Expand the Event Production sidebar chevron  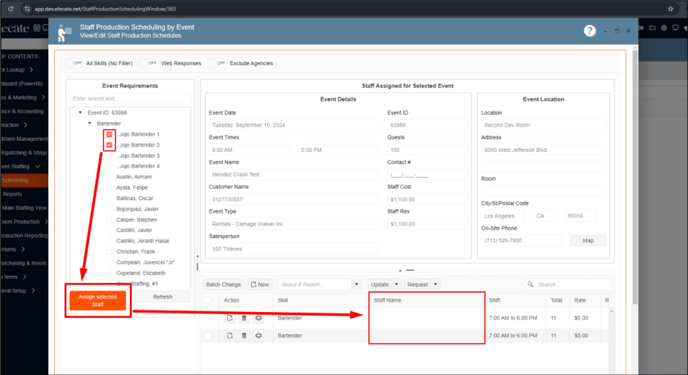tap(46, 221)
